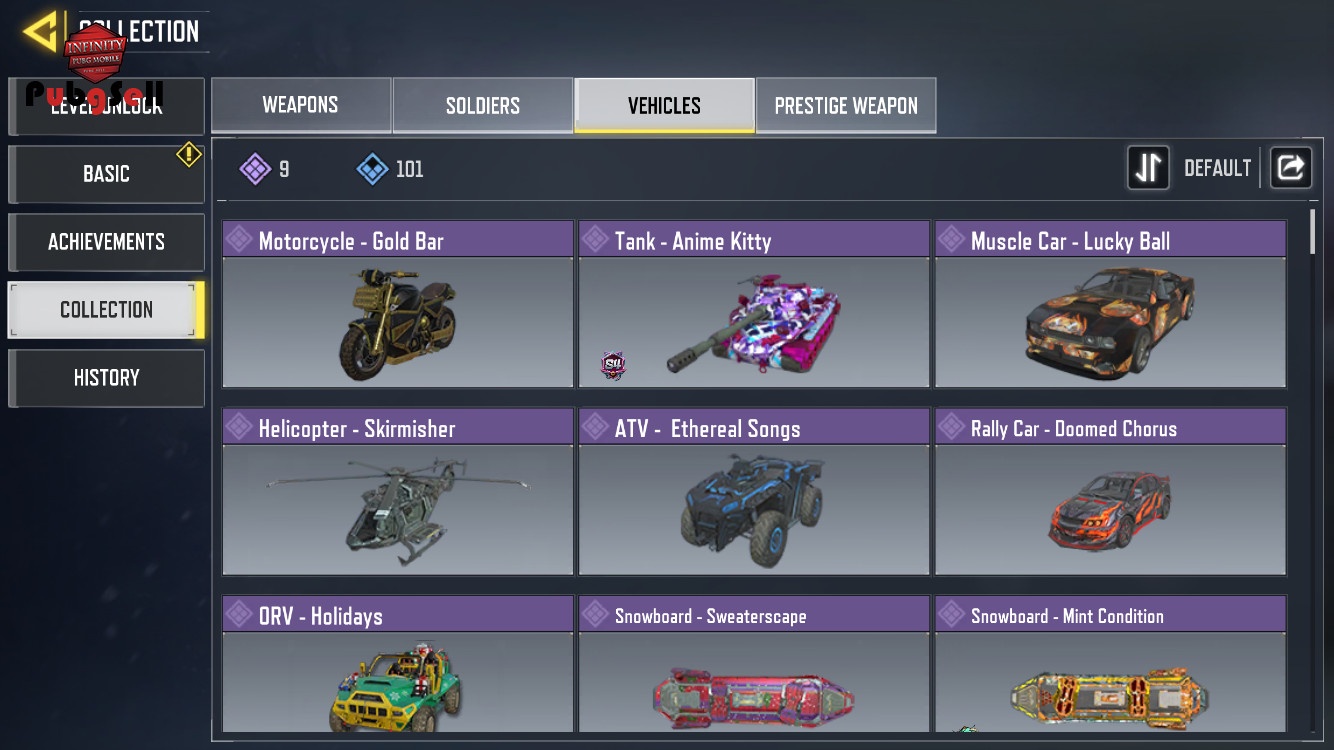Click the yellow warning badge on Basic

(189, 154)
